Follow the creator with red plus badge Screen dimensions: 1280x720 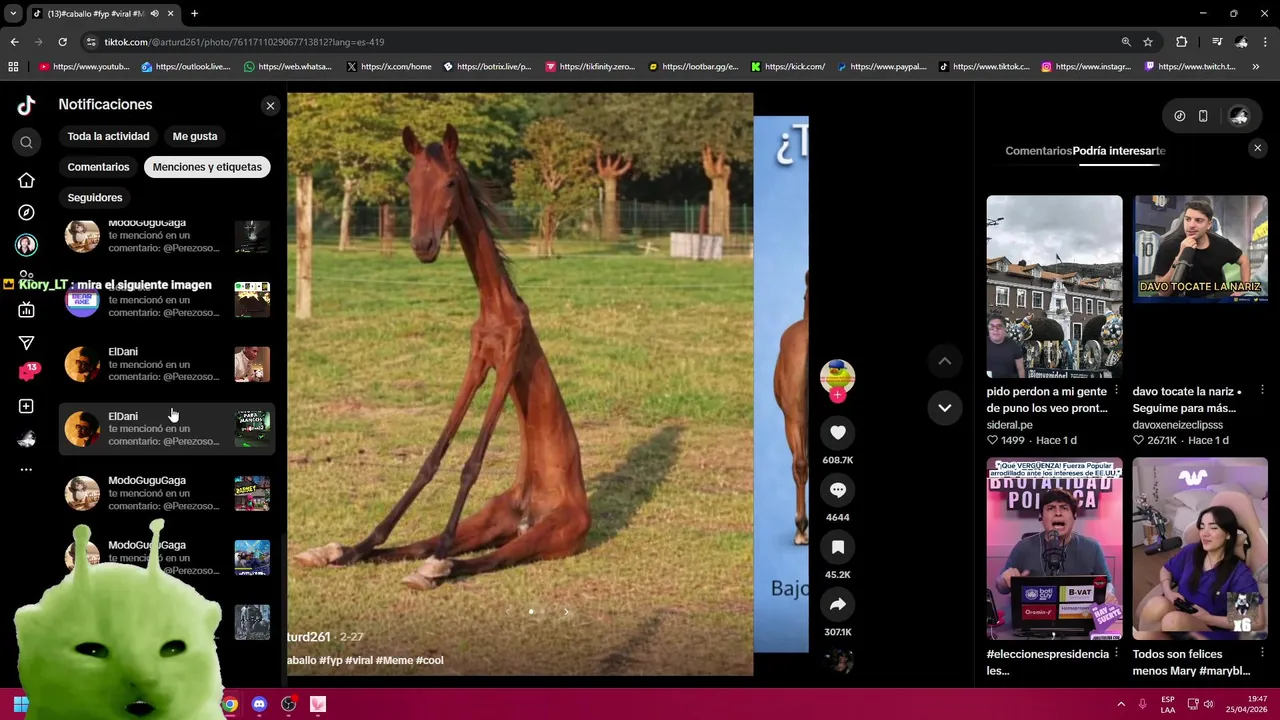(838, 395)
